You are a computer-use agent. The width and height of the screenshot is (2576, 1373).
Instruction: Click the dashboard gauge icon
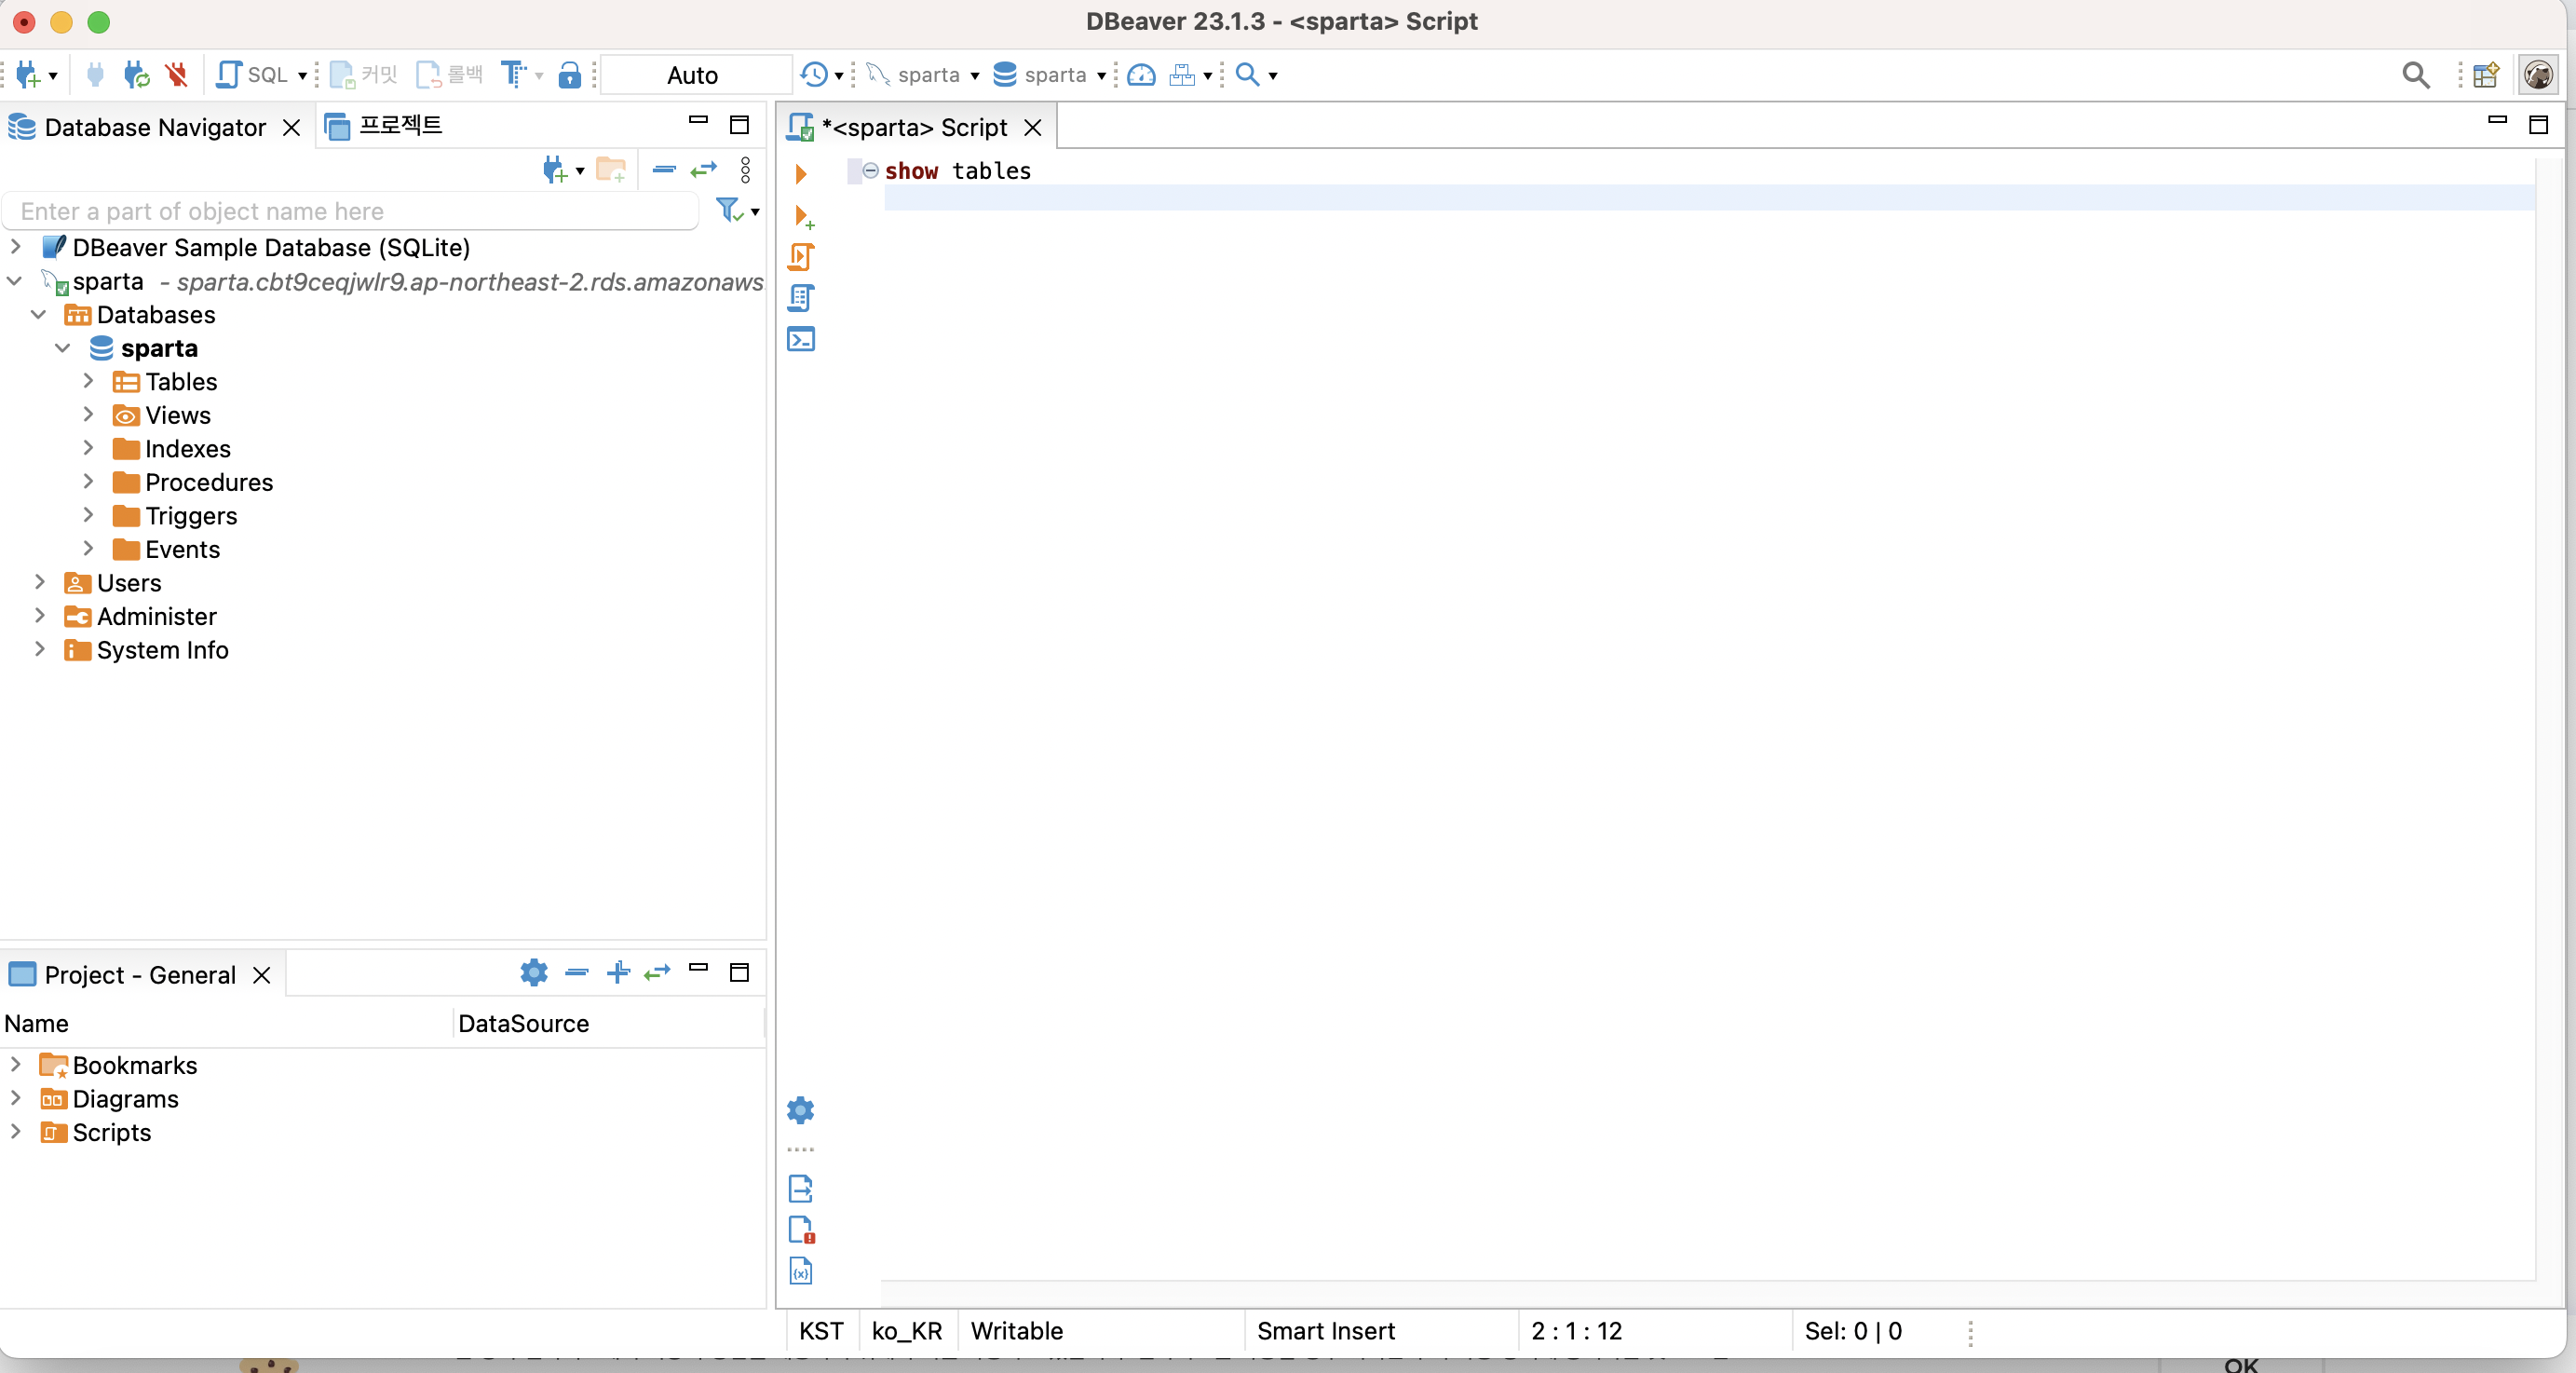(x=1141, y=75)
